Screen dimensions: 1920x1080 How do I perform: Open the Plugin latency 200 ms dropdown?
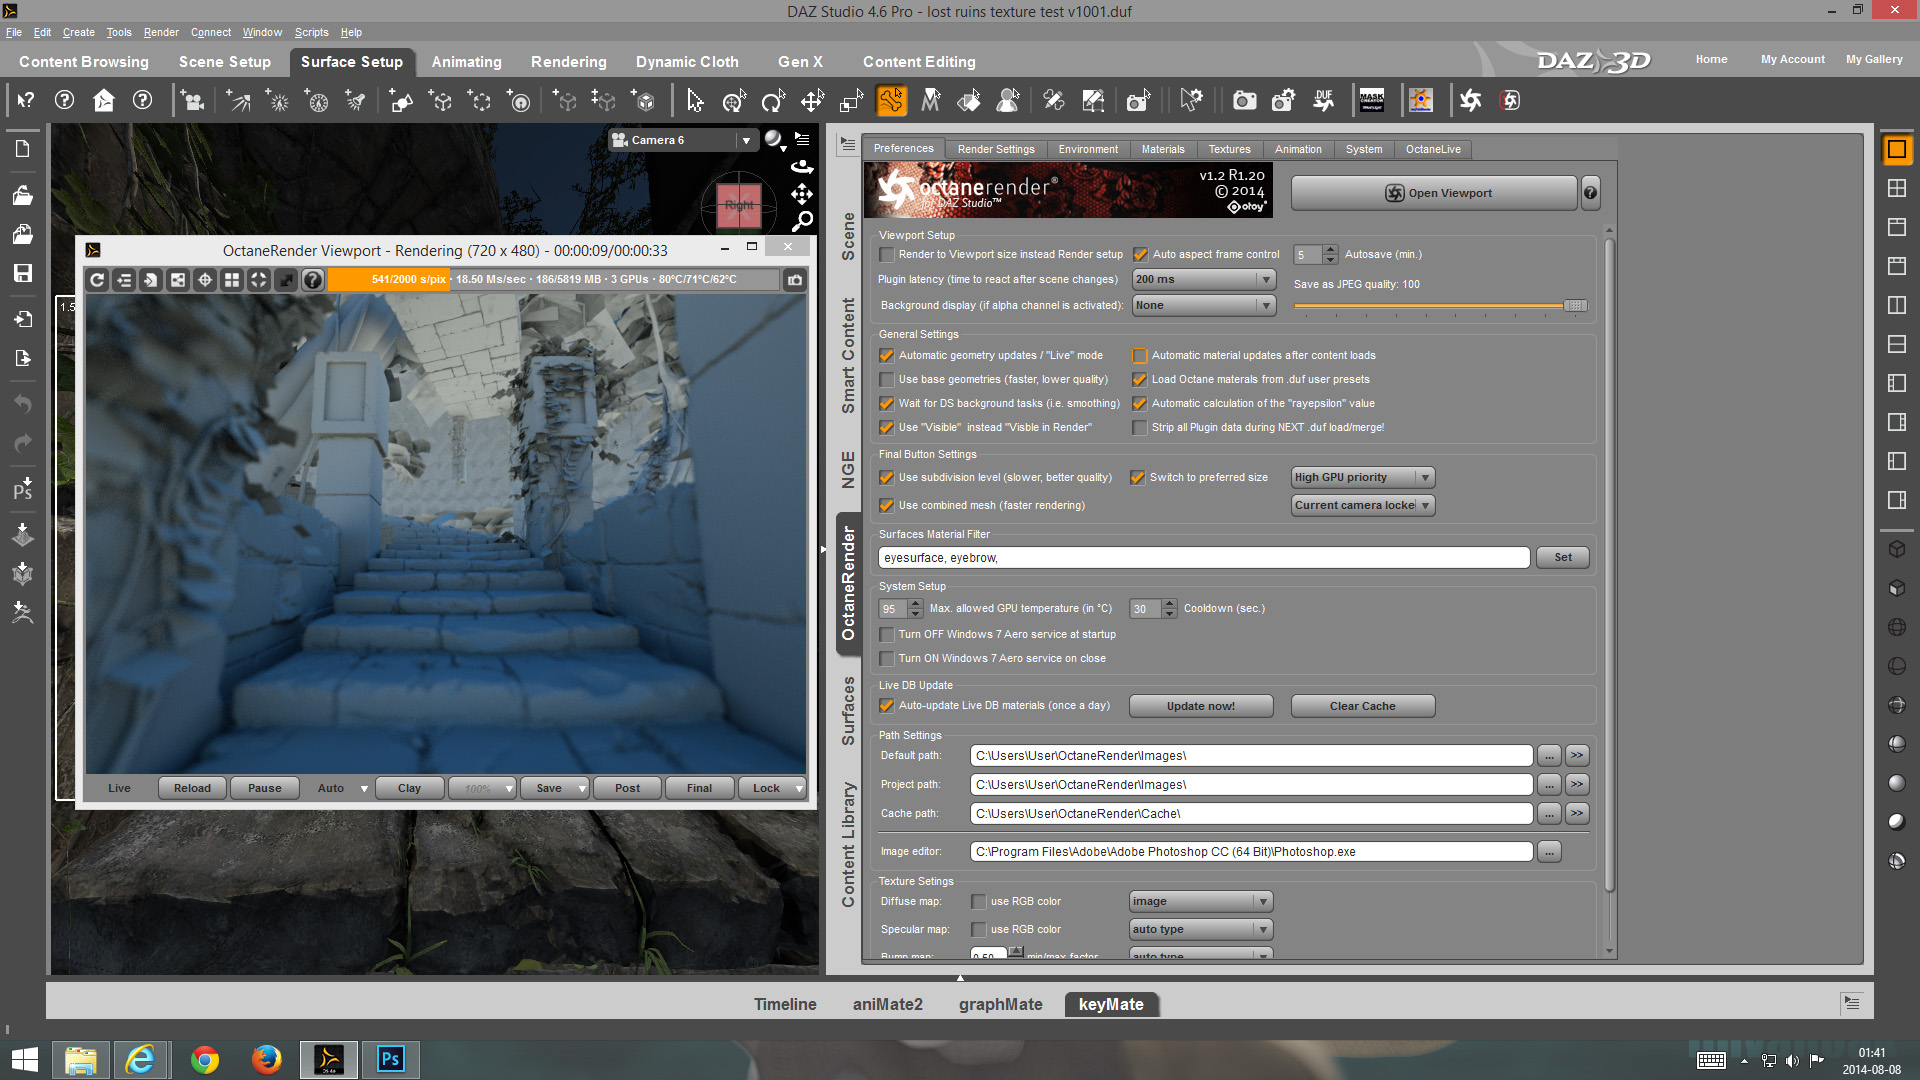point(1203,280)
